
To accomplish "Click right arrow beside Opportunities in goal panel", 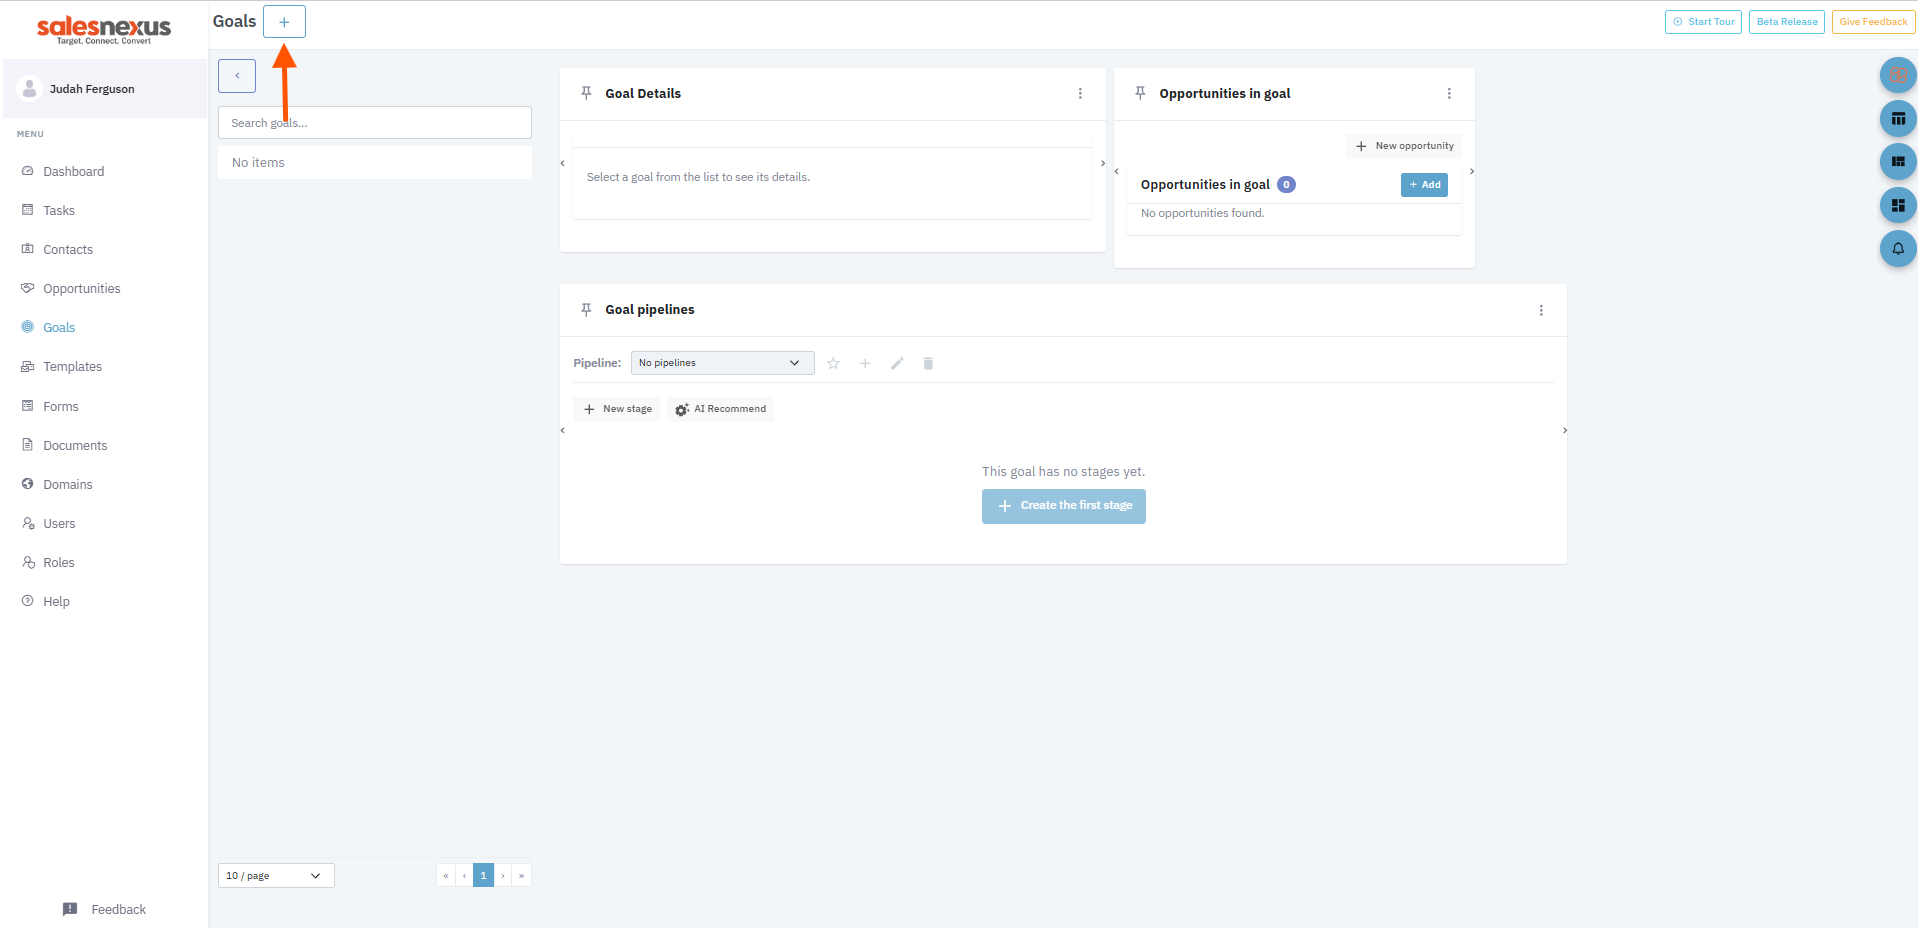I will (1472, 172).
